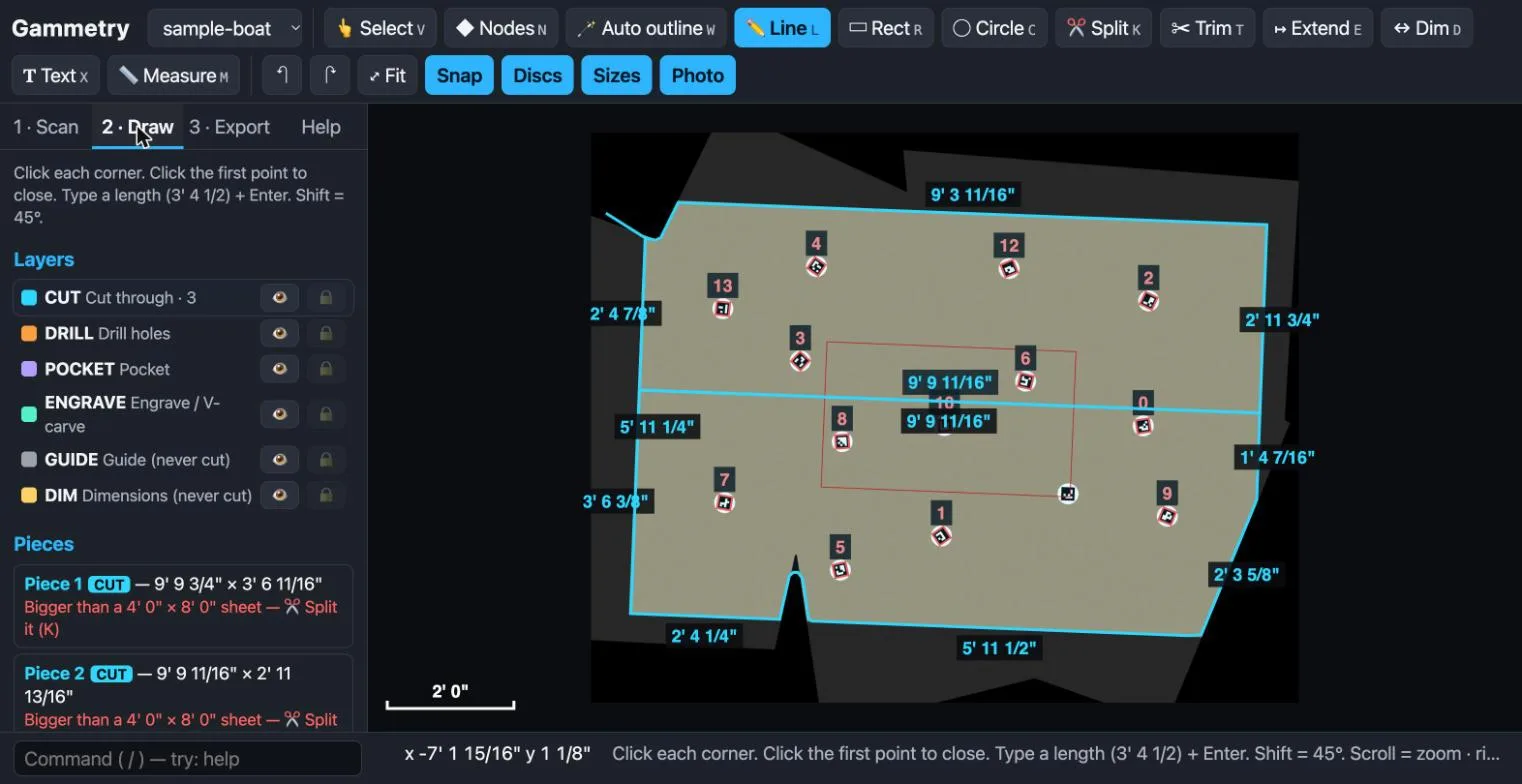This screenshot has width=1522, height=784.
Task: Select the Nodes diamond tool
Action: tap(502, 28)
